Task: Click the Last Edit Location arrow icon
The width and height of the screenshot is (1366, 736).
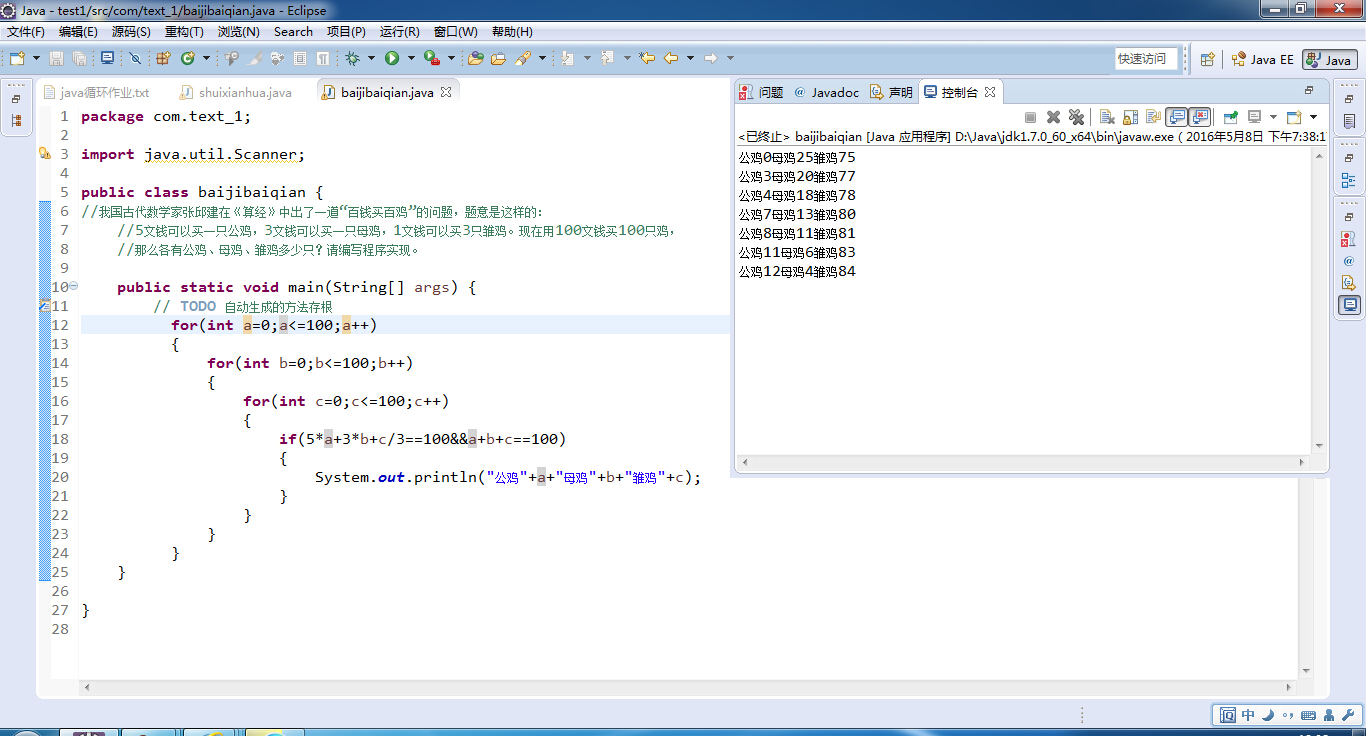Action: click(647, 58)
